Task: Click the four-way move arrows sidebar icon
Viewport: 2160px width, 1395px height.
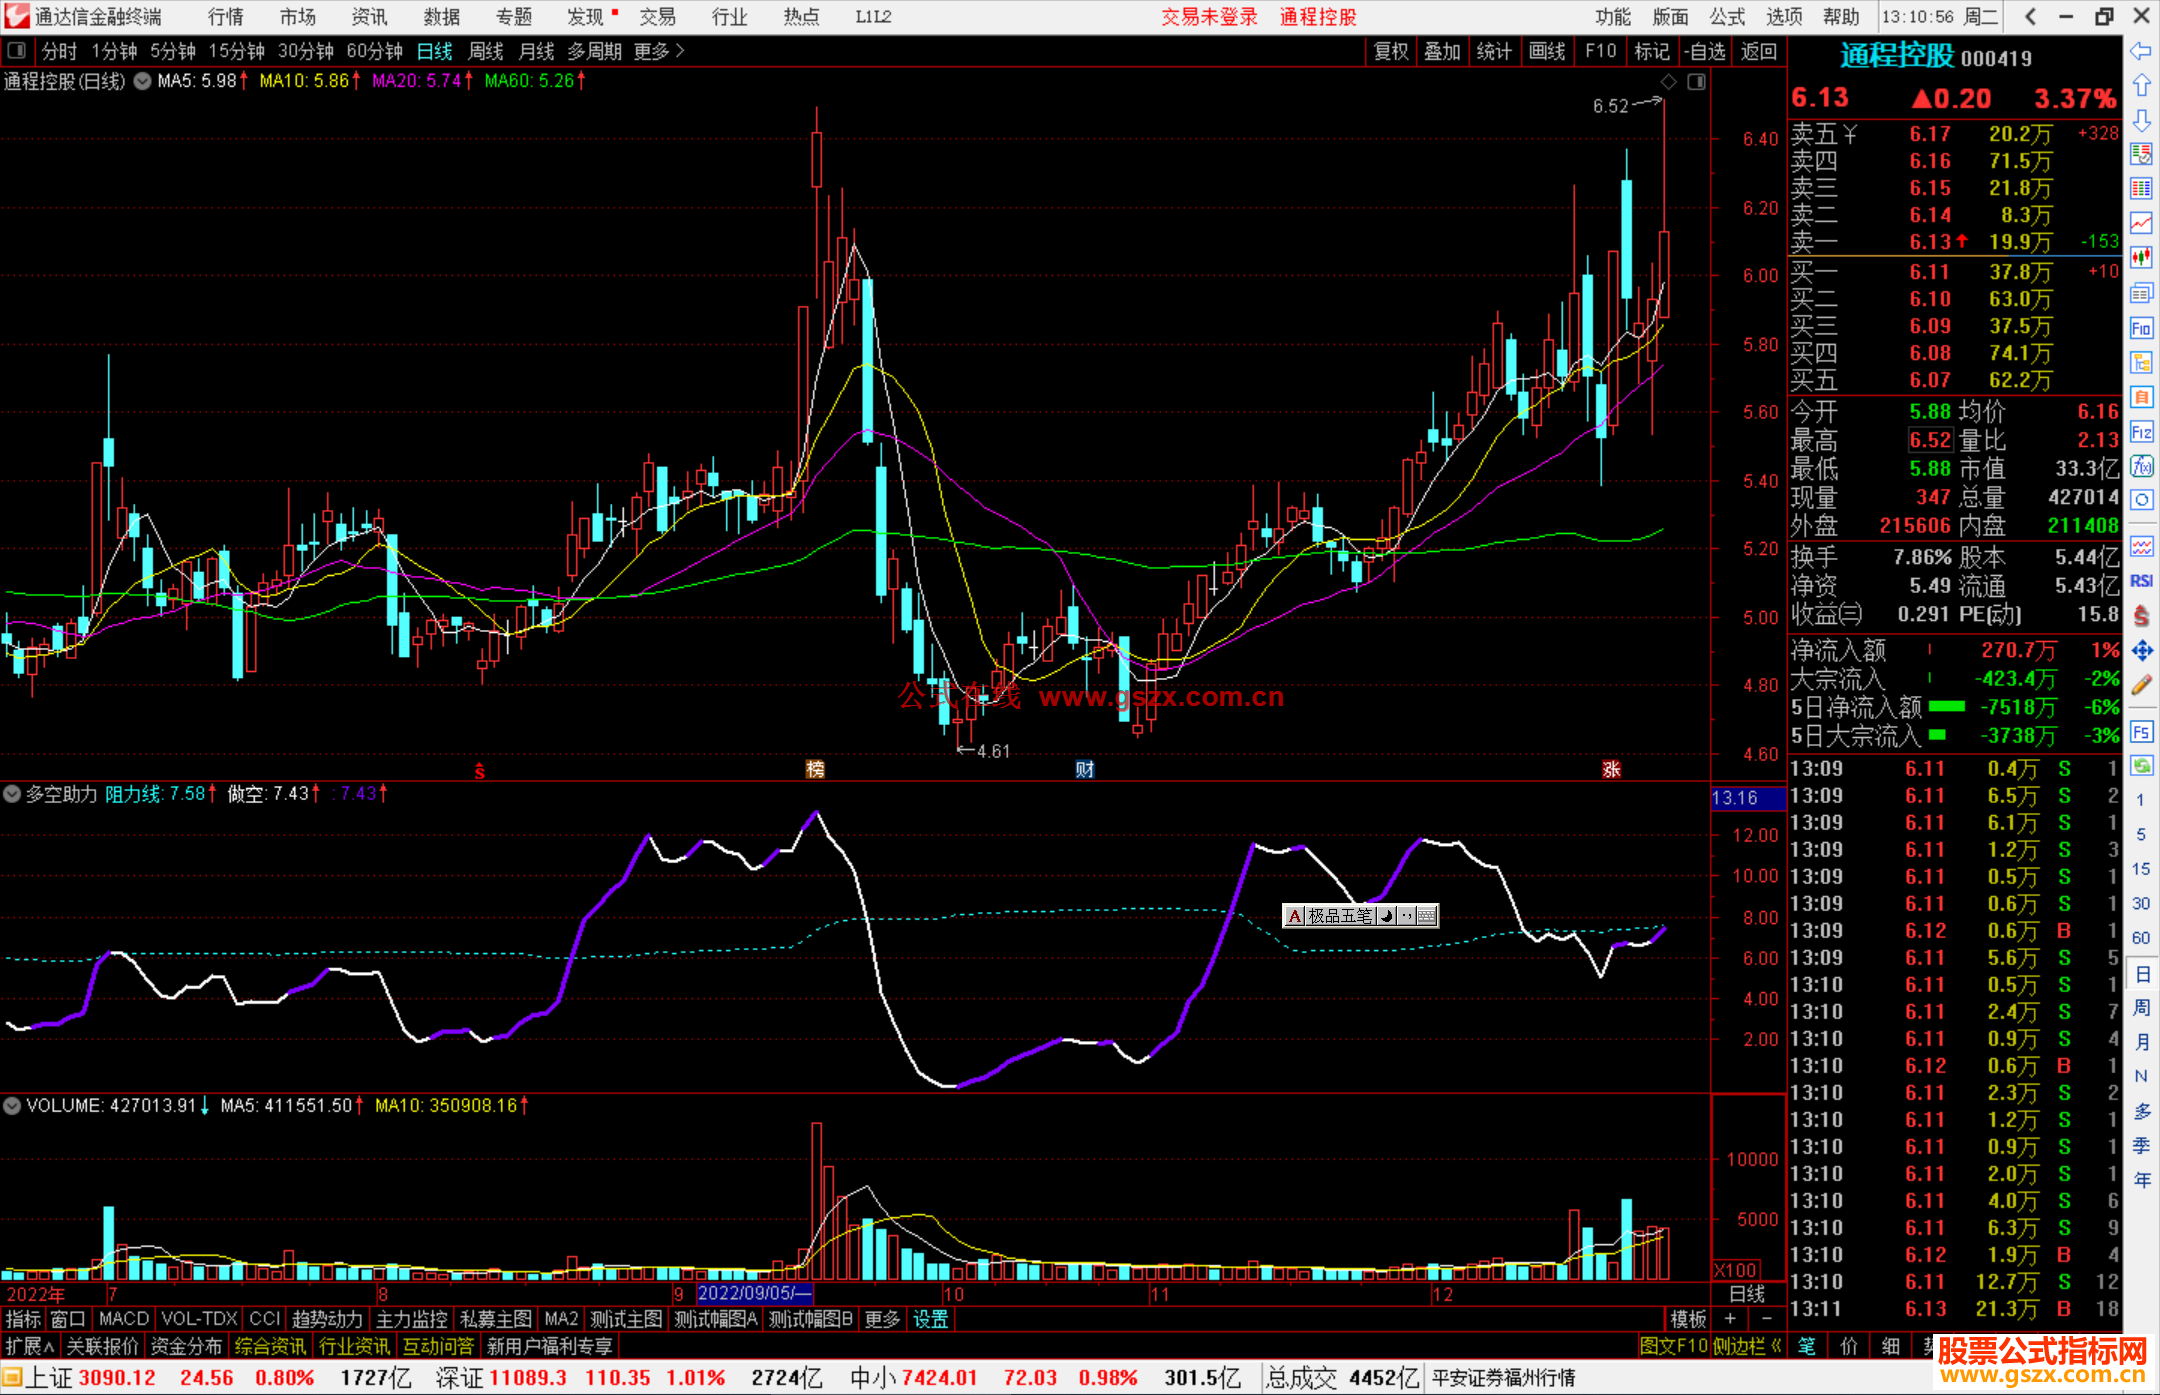Action: point(2141,651)
